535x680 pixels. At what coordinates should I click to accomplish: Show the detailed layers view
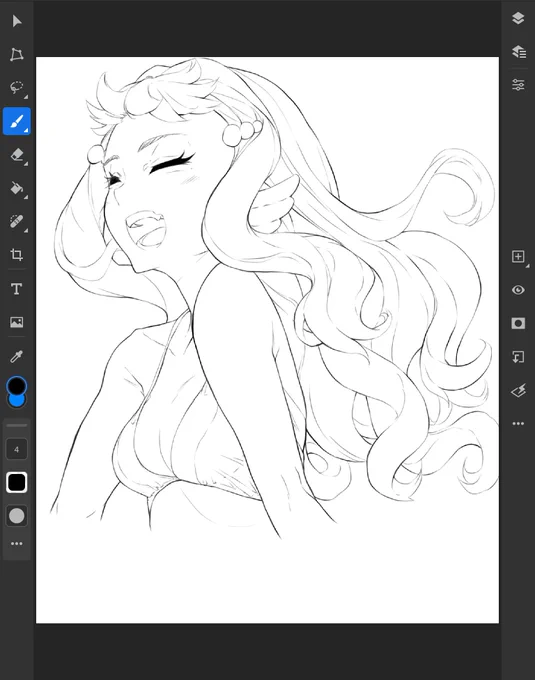pyautogui.click(x=519, y=52)
